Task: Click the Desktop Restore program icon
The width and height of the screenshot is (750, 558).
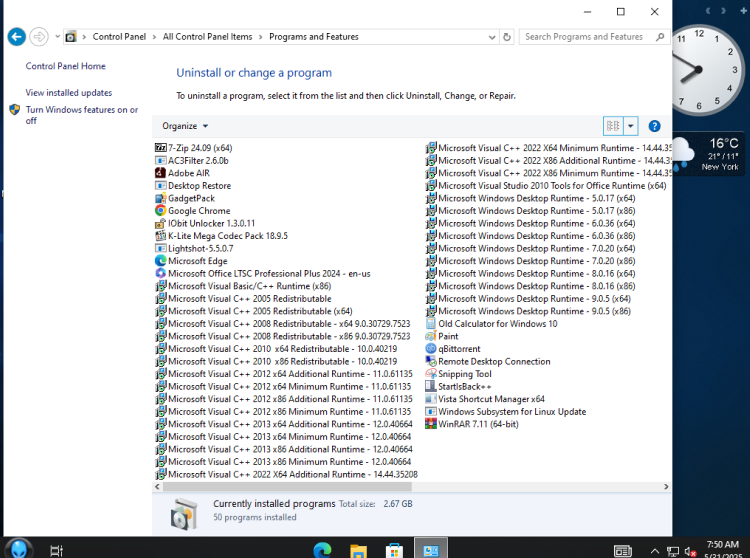Action: pyautogui.click(x=161, y=186)
